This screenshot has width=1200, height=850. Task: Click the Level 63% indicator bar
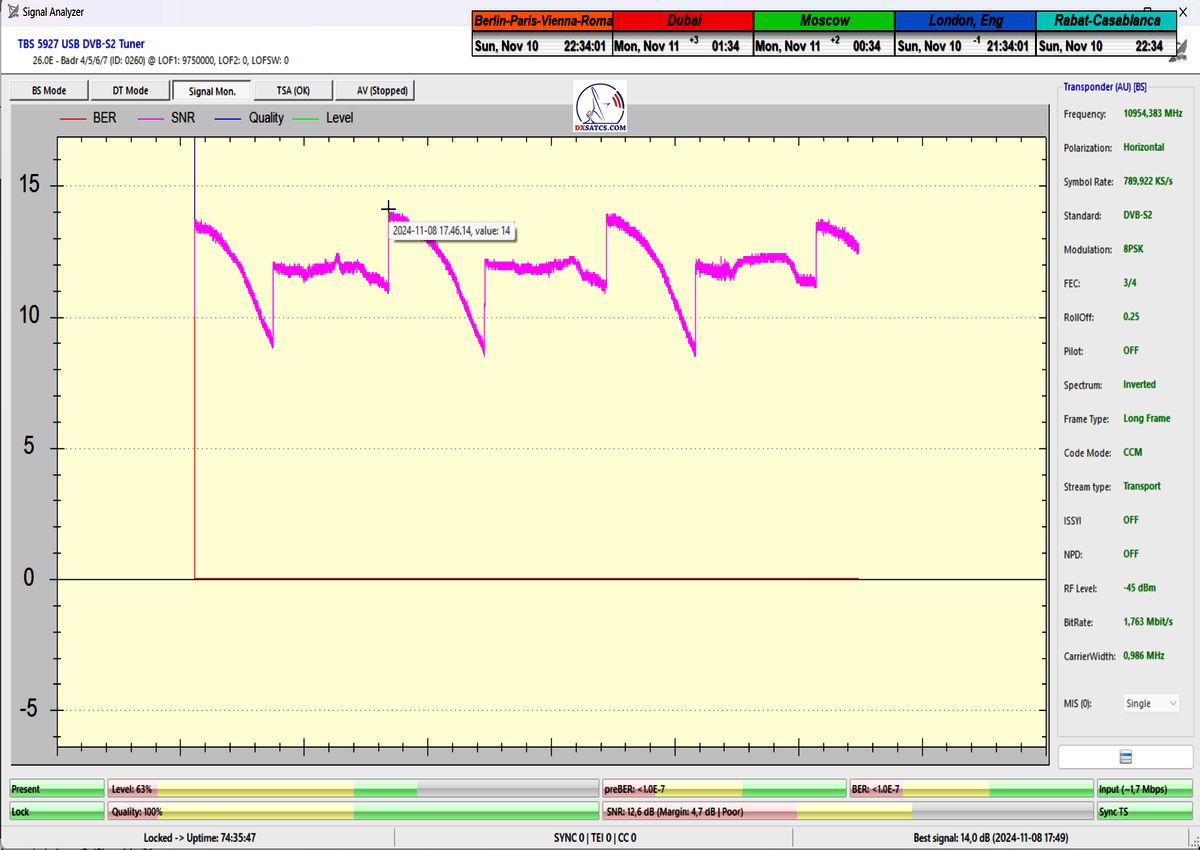click(x=353, y=790)
